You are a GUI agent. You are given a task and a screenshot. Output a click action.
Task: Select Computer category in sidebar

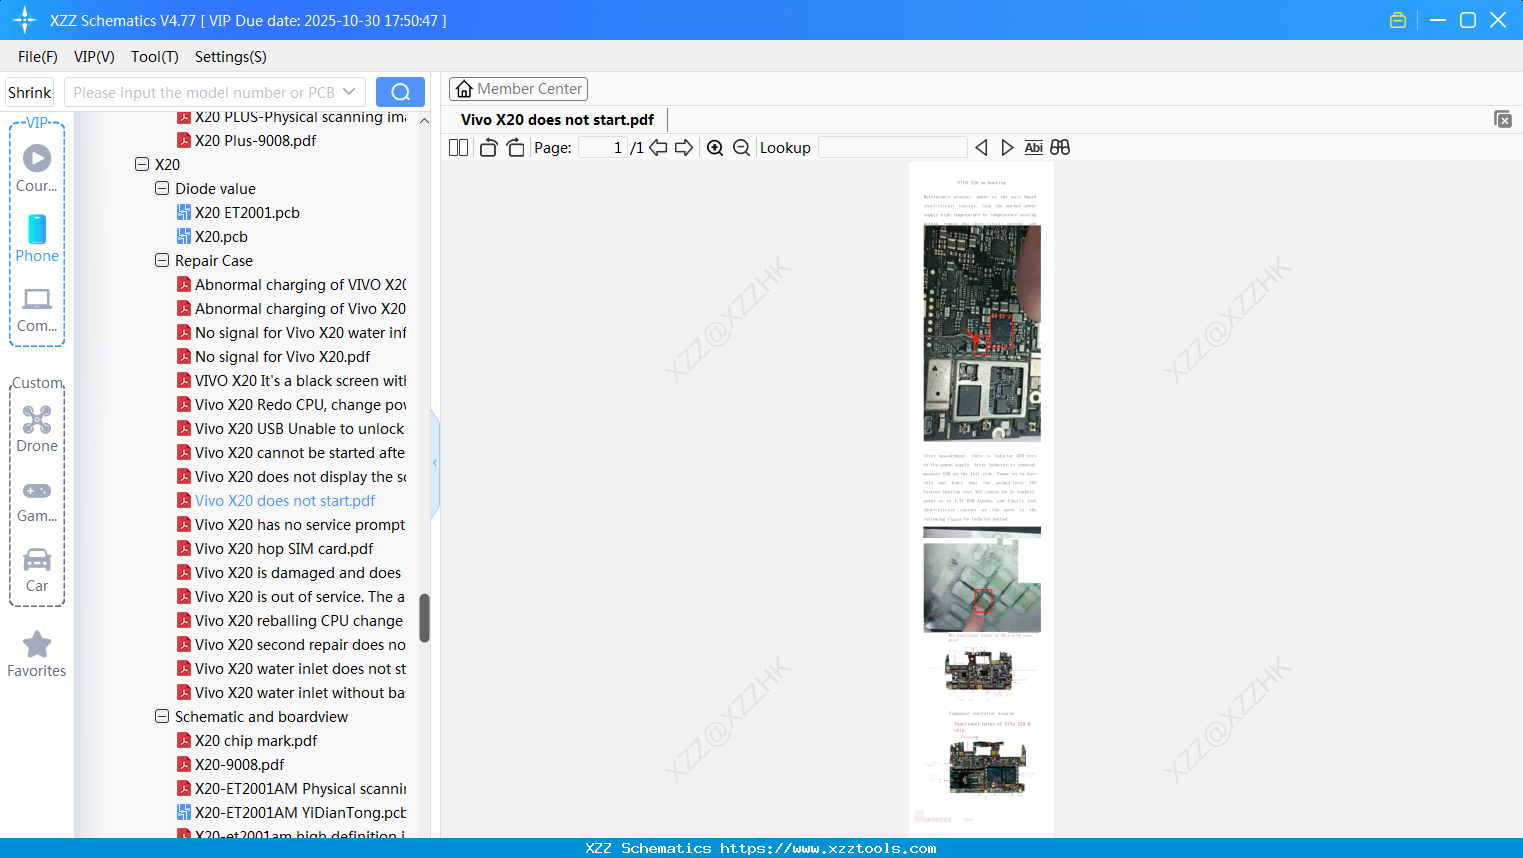point(37,309)
